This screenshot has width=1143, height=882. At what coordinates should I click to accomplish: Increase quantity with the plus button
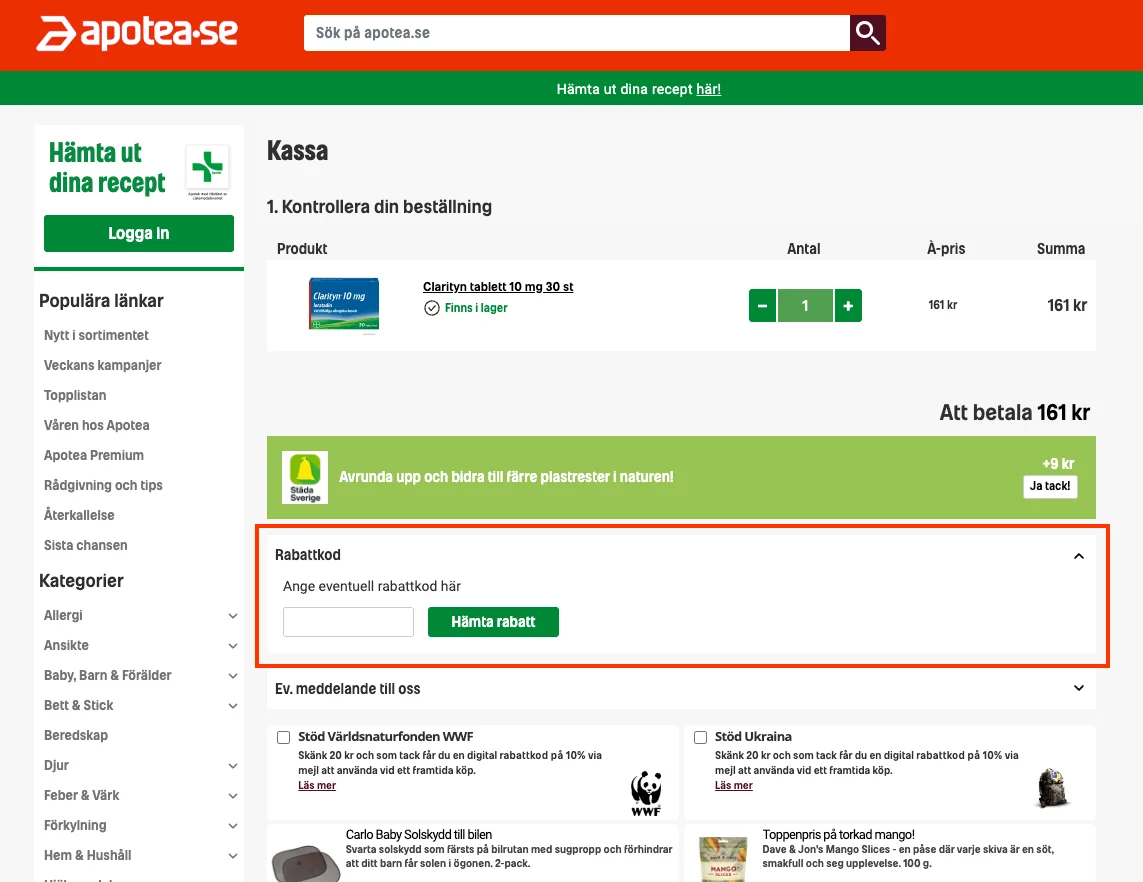848,305
